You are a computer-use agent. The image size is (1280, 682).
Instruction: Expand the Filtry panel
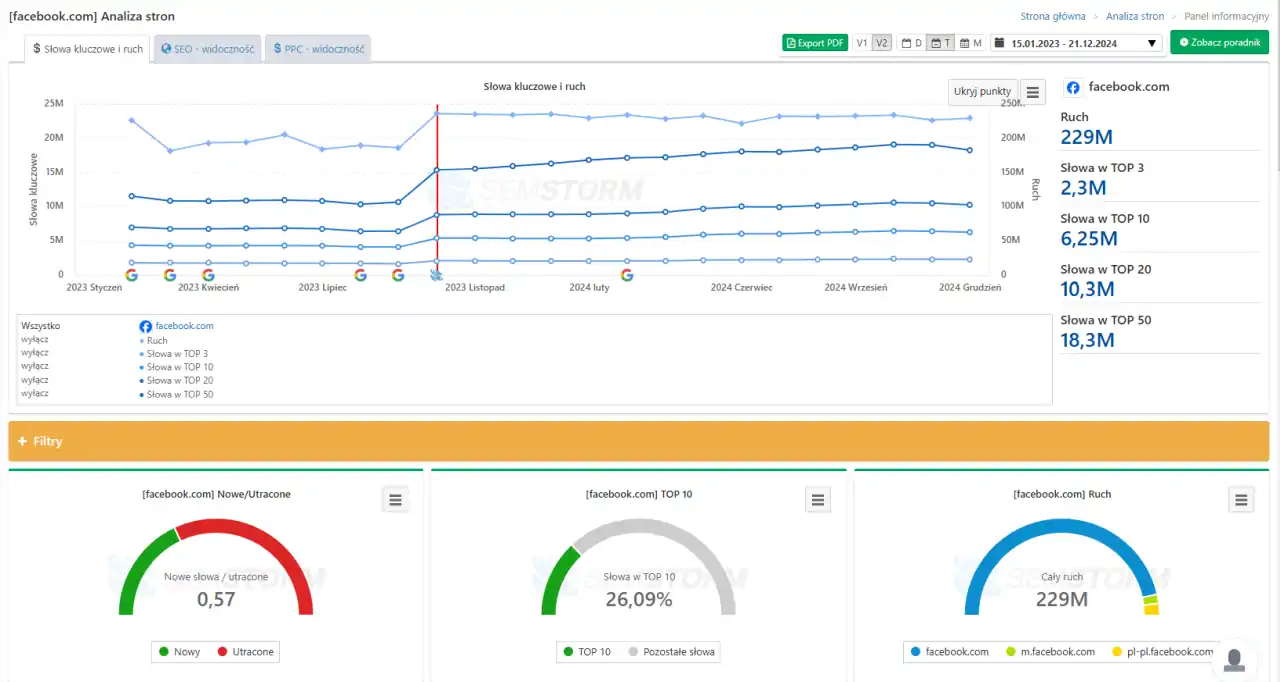(40, 441)
